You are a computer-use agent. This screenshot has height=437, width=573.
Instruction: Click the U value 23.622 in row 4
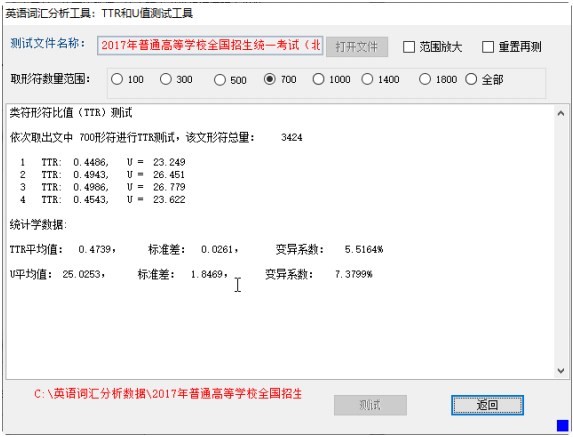pyautogui.click(x=169, y=200)
